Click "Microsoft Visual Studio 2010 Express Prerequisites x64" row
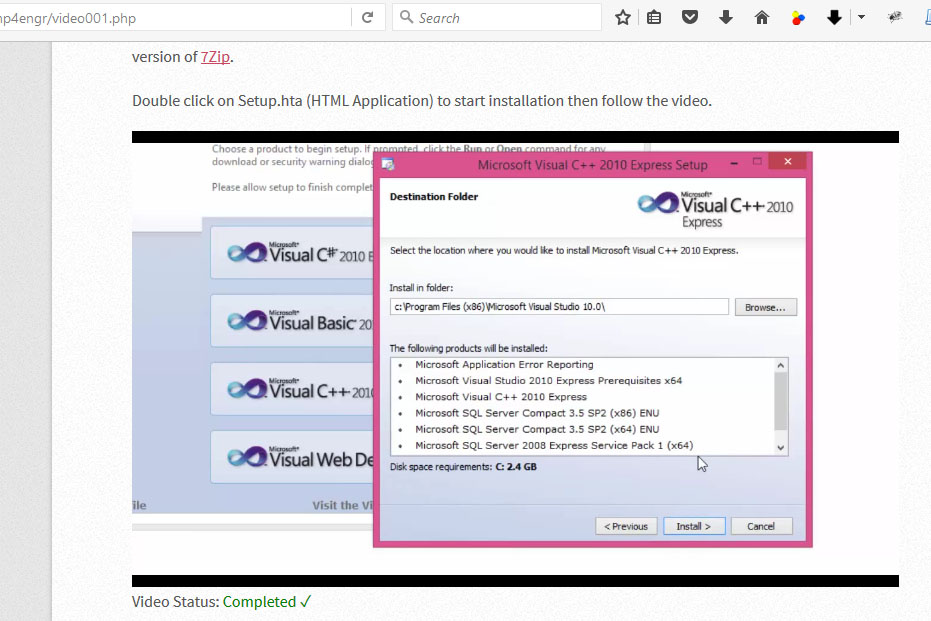931x621 pixels. [x=549, y=381]
